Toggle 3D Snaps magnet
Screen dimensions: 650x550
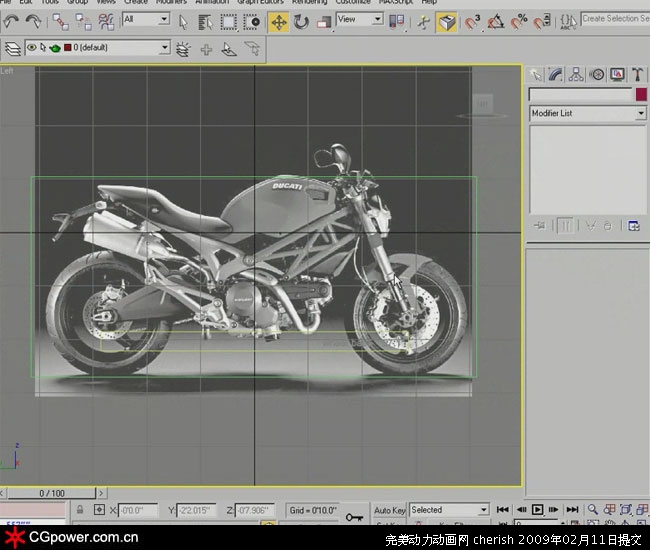click(x=472, y=22)
